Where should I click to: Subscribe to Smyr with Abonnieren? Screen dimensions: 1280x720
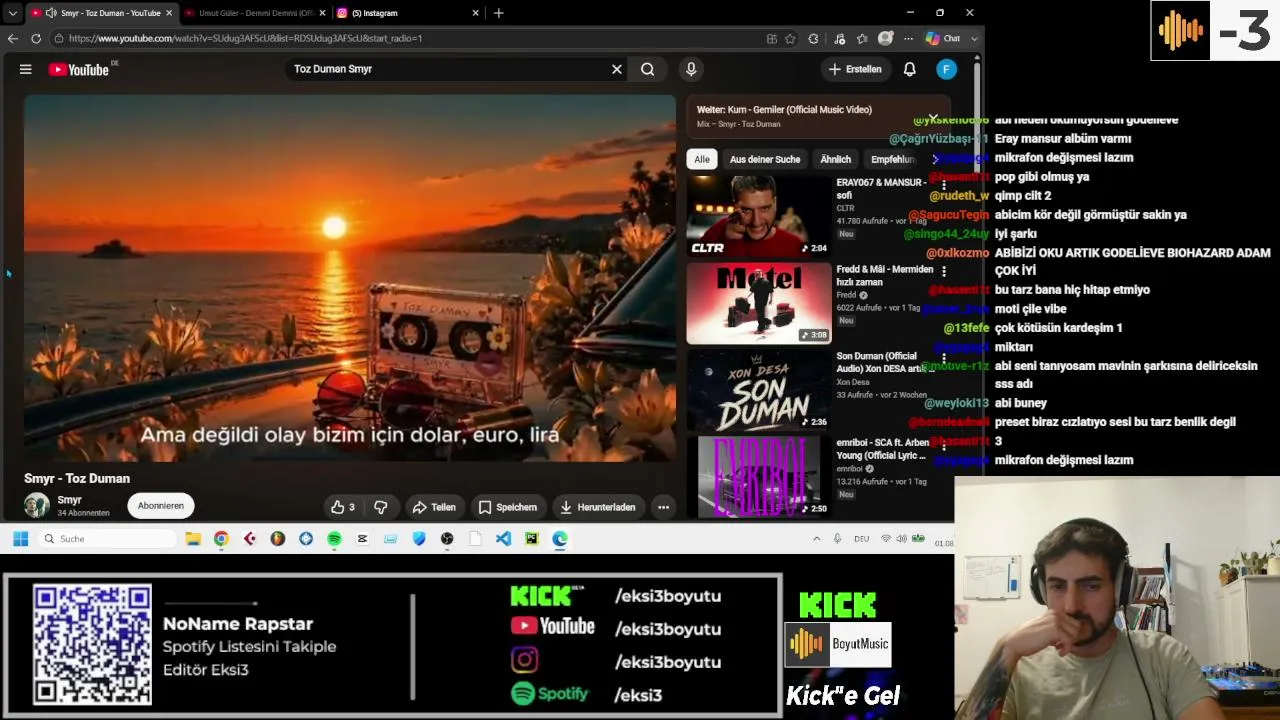[x=161, y=506]
